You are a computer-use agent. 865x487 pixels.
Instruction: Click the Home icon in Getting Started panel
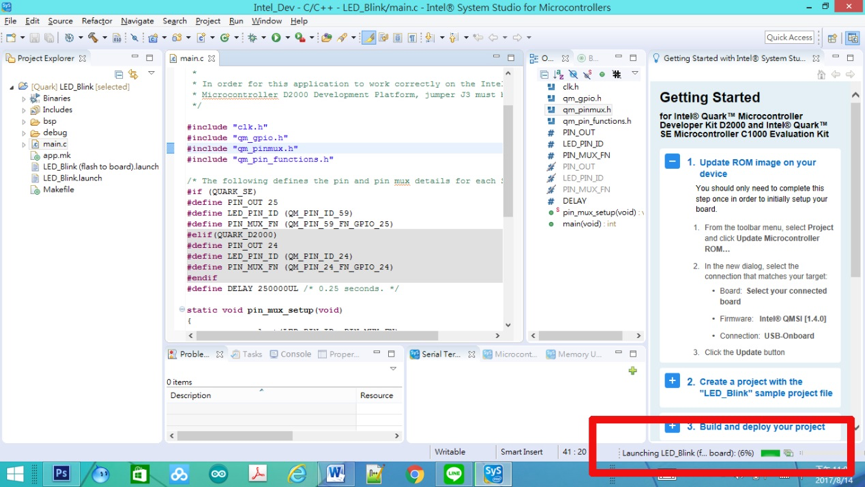[821, 74]
